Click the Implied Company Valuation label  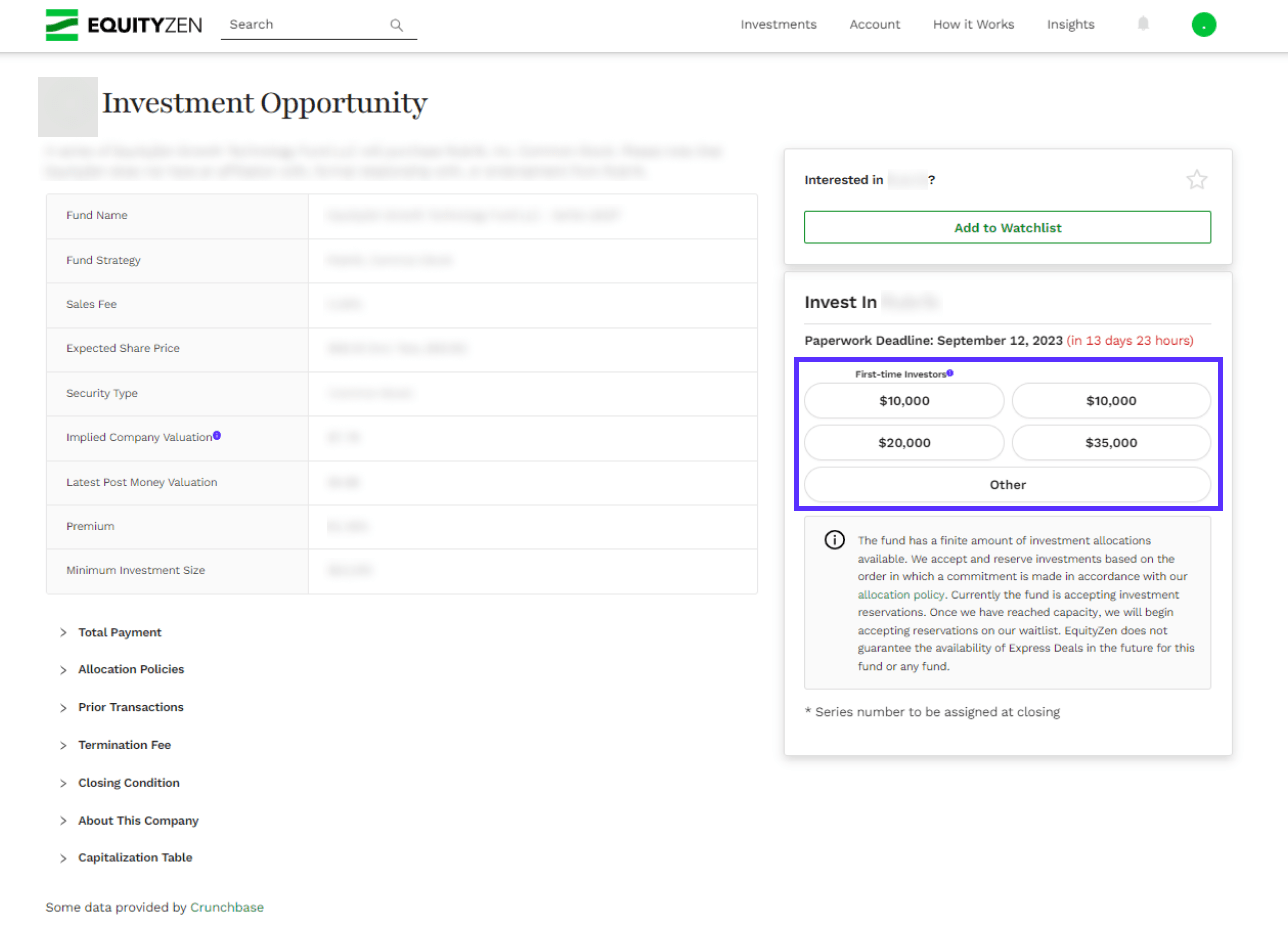pyautogui.click(x=139, y=437)
